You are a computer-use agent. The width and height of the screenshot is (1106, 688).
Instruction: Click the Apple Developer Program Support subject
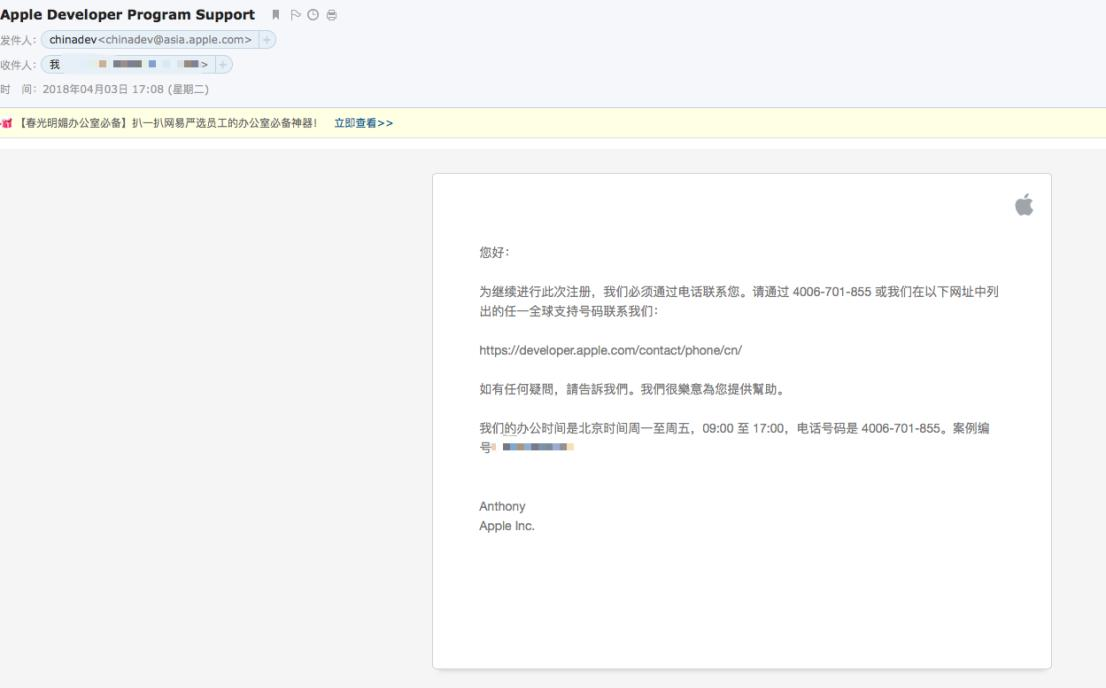[128, 15]
